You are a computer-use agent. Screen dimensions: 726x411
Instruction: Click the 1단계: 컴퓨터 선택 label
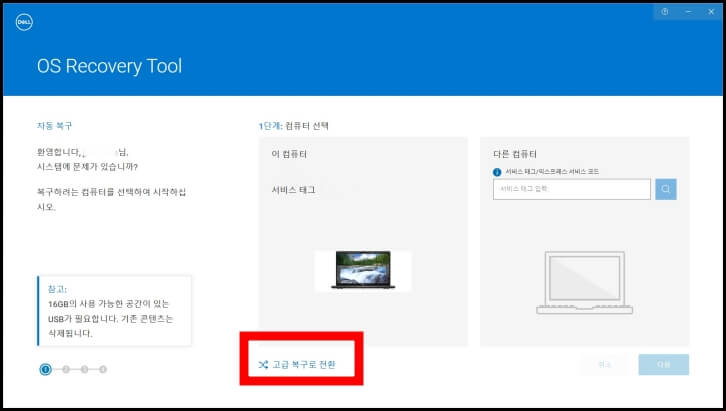(x=294, y=126)
